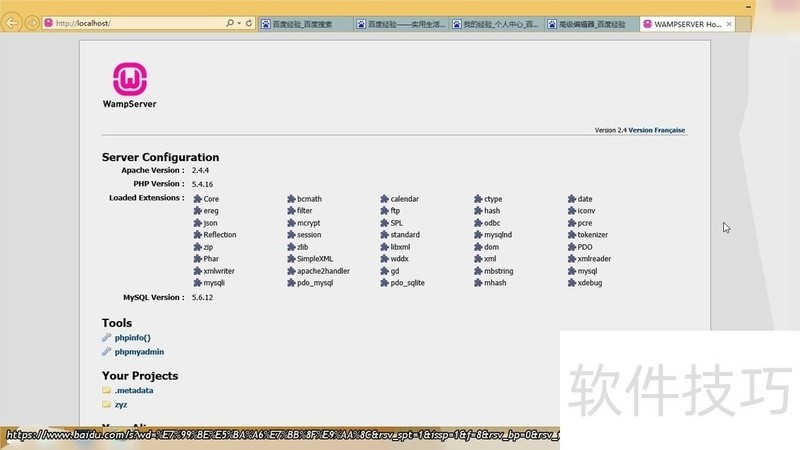800x450 pixels.
Task: Click the wrench icon beside phpinfo()
Action: click(x=106, y=338)
